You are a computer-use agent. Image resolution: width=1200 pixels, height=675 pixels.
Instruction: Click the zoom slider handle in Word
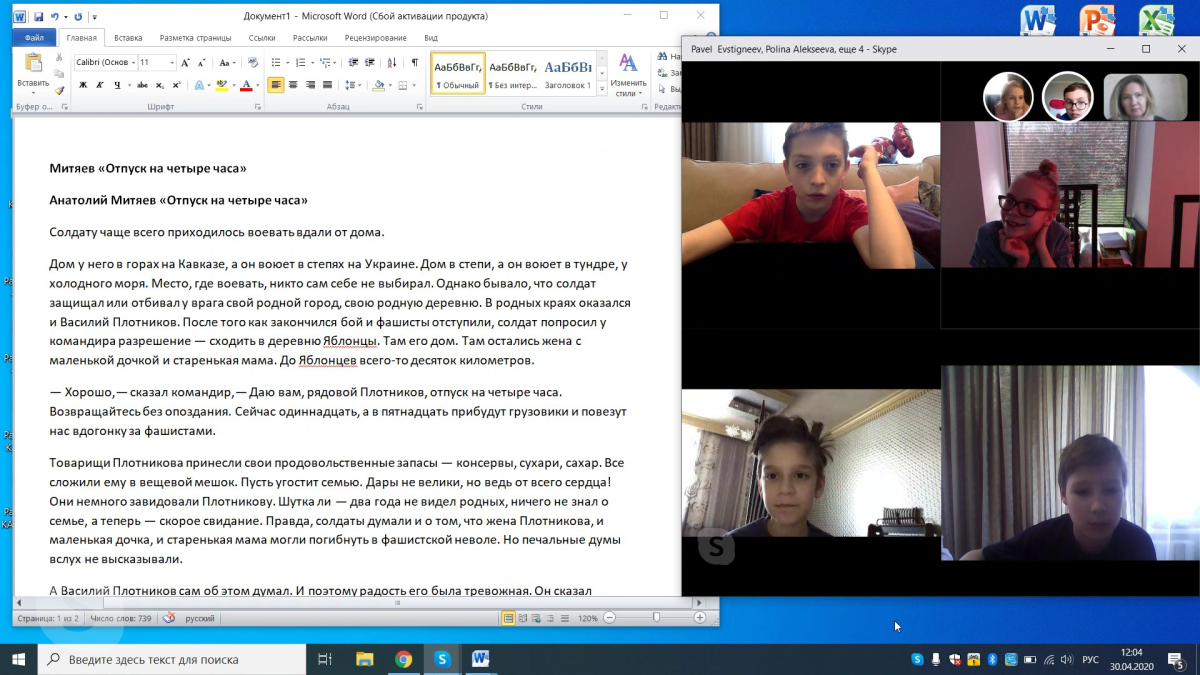tap(656, 618)
